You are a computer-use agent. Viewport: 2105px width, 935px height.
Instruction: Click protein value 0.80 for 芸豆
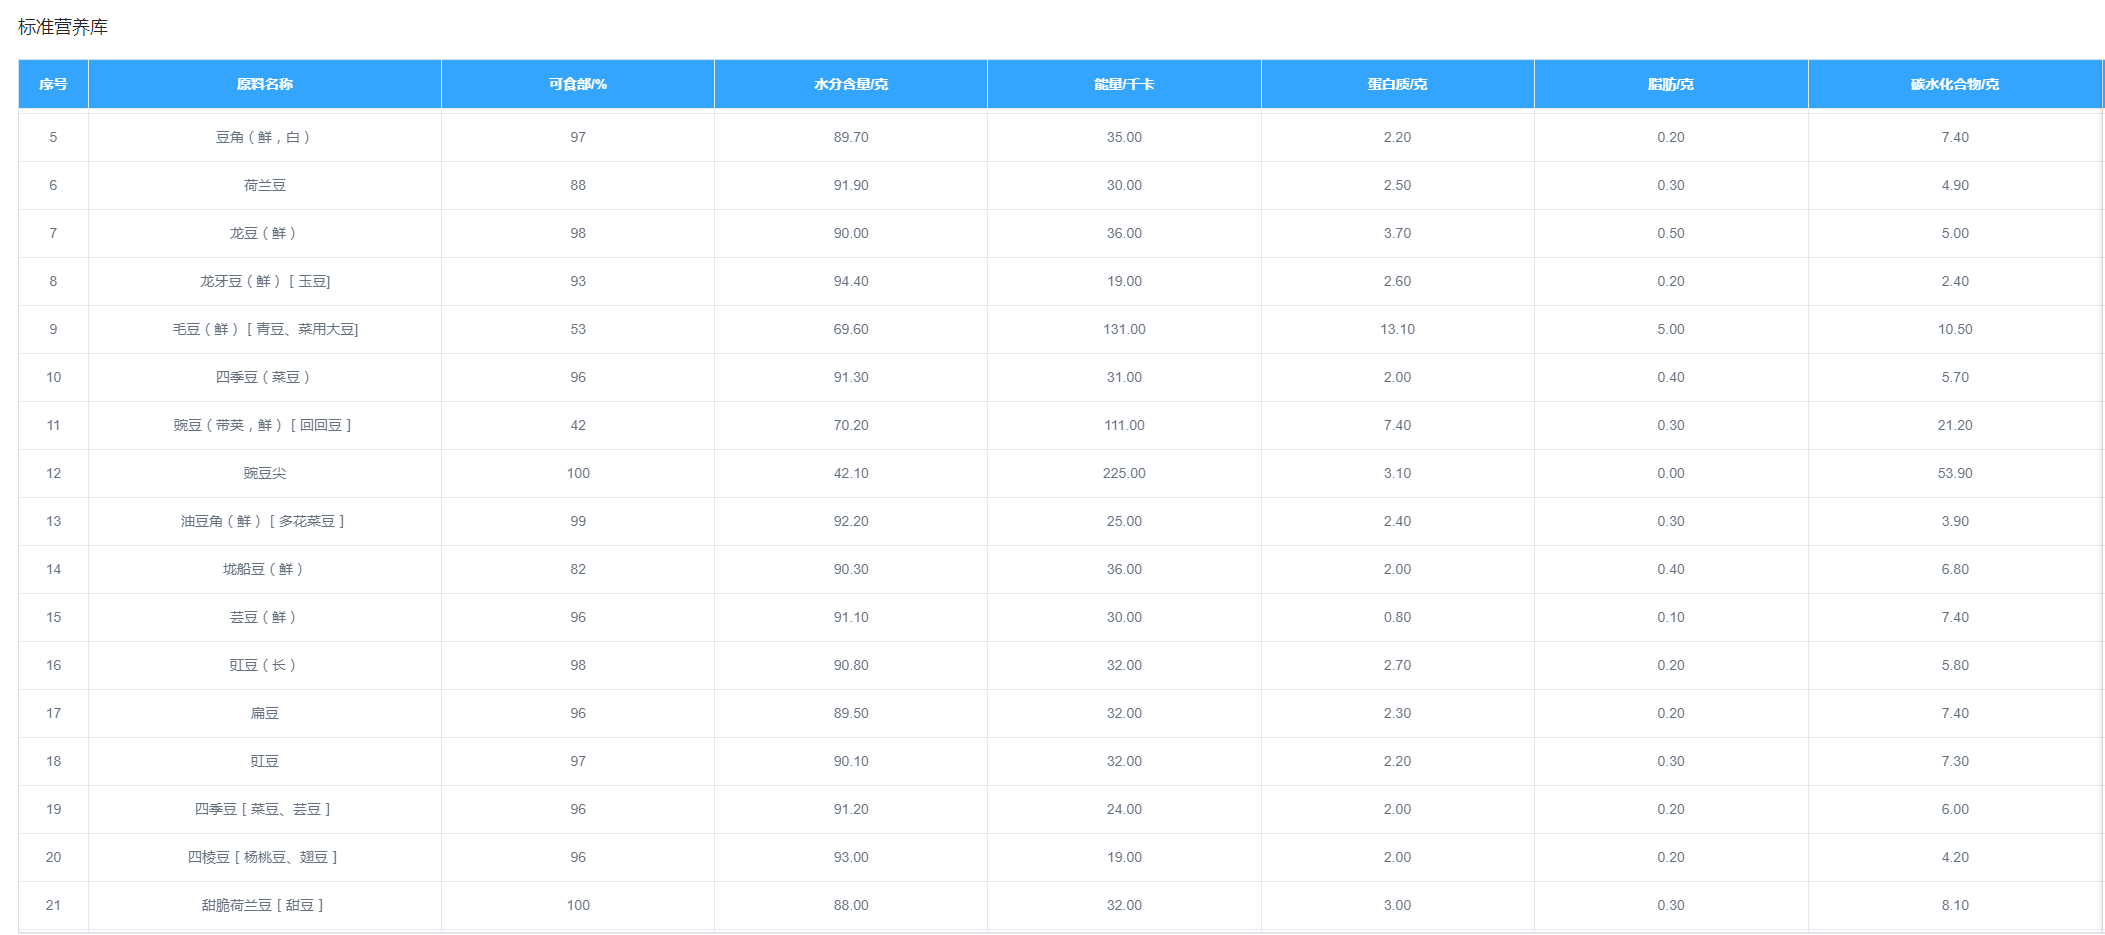[x=1398, y=617]
